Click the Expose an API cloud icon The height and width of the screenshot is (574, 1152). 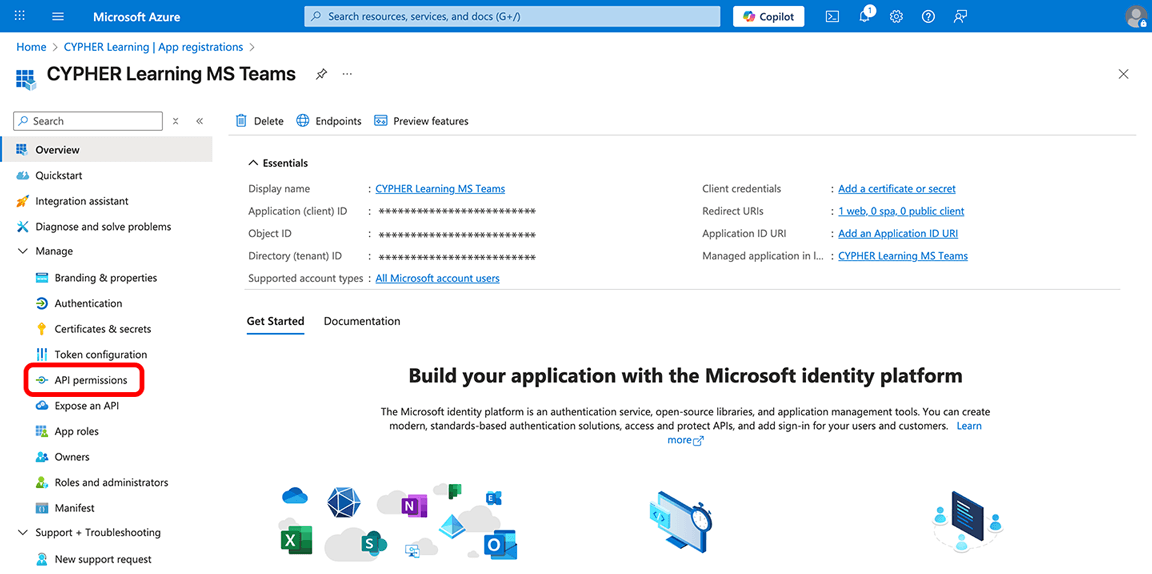click(x=42, y=406)
